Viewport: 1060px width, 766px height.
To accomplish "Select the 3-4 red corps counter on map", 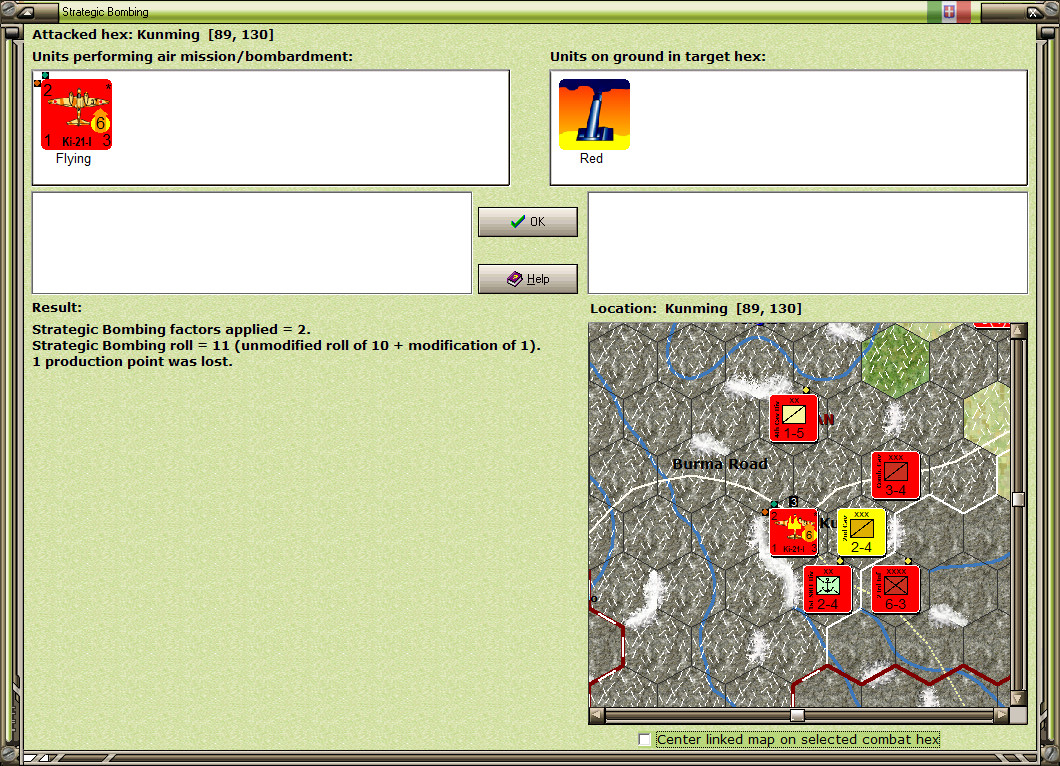I will pos(895,475).
